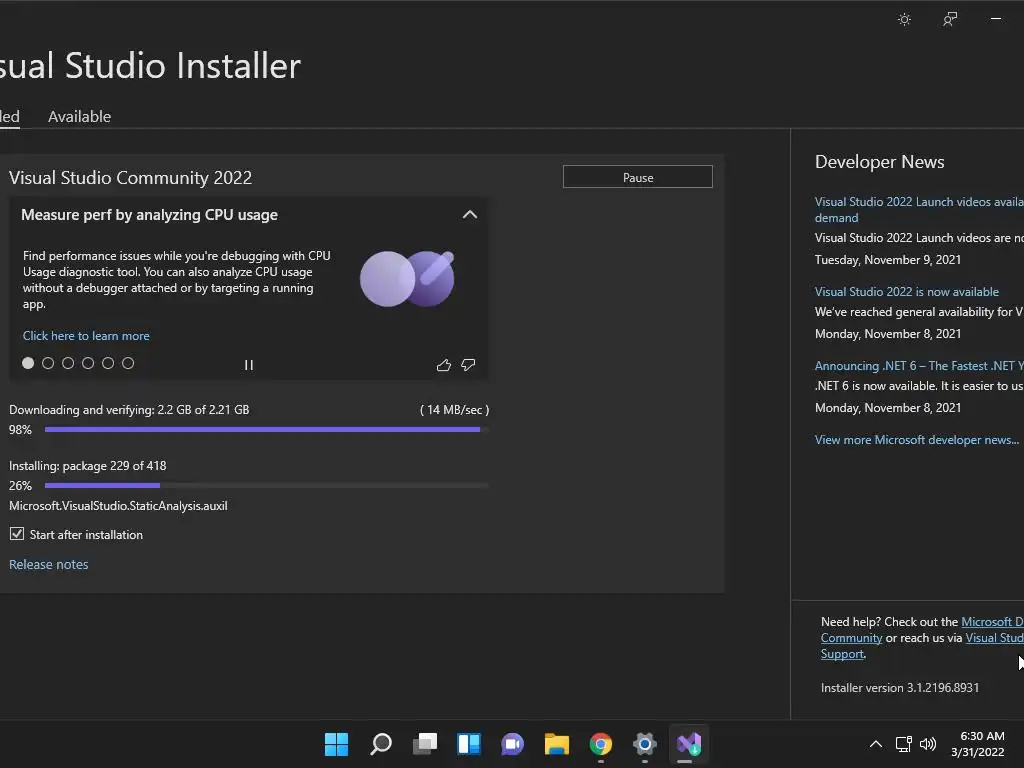Click Tuesday, November 9, 2021 date

click(888, 260)
